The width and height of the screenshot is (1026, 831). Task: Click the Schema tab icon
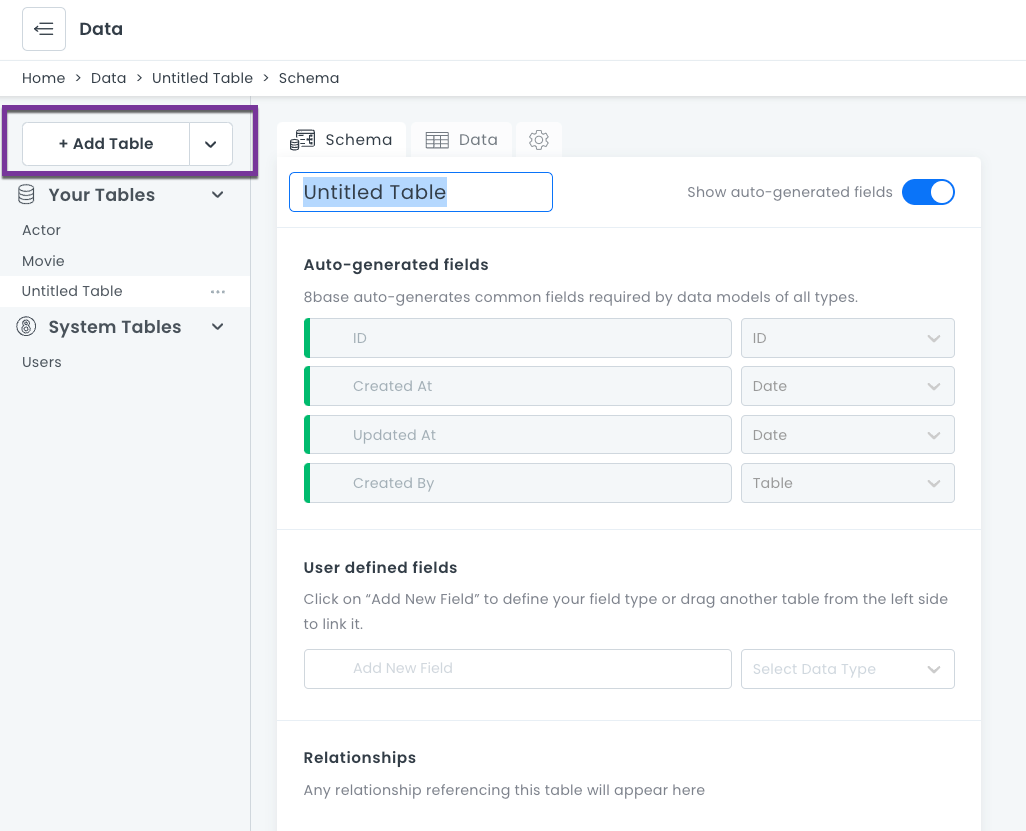click(302, 140)
